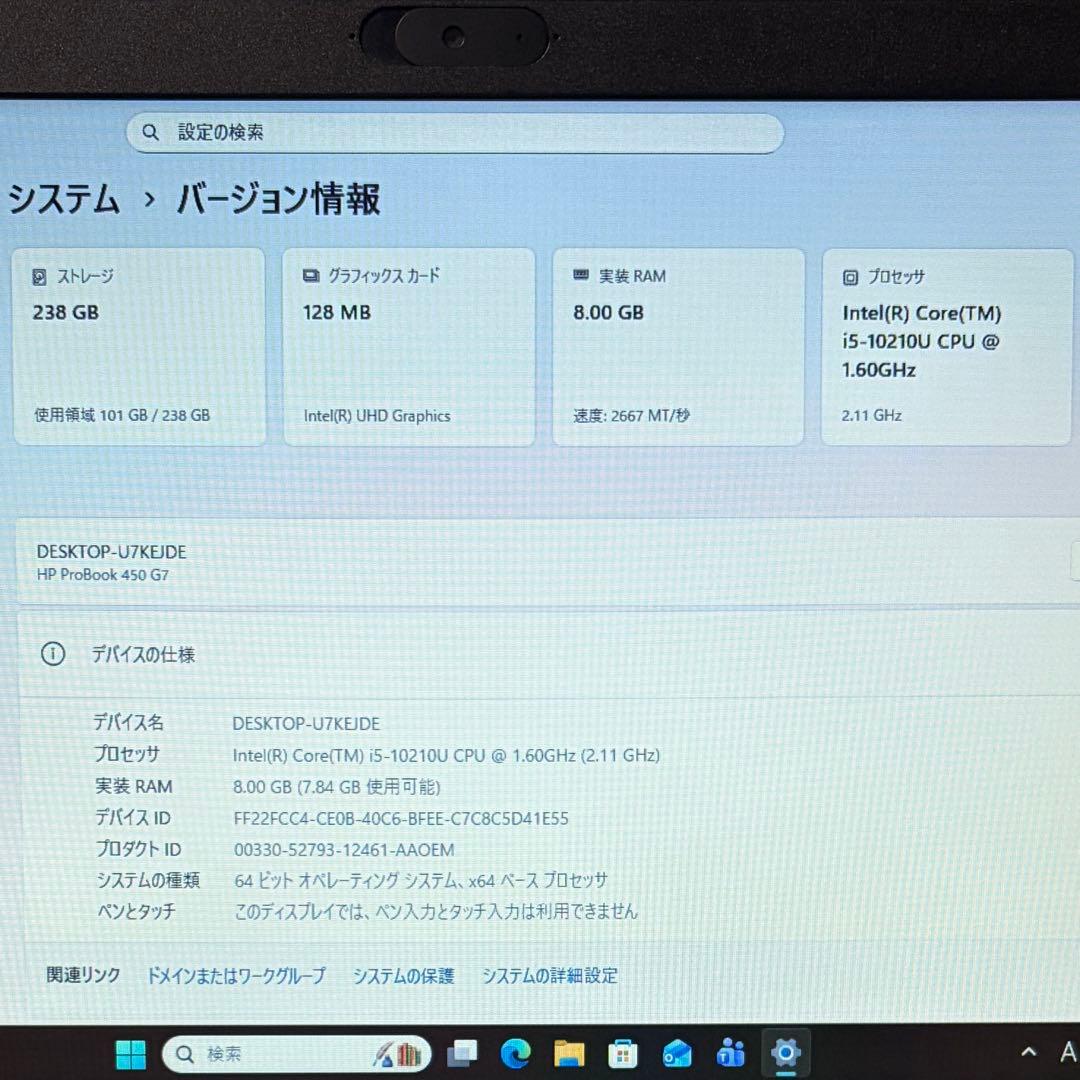Open File Explorer from taskbar

pos(569,1053)
